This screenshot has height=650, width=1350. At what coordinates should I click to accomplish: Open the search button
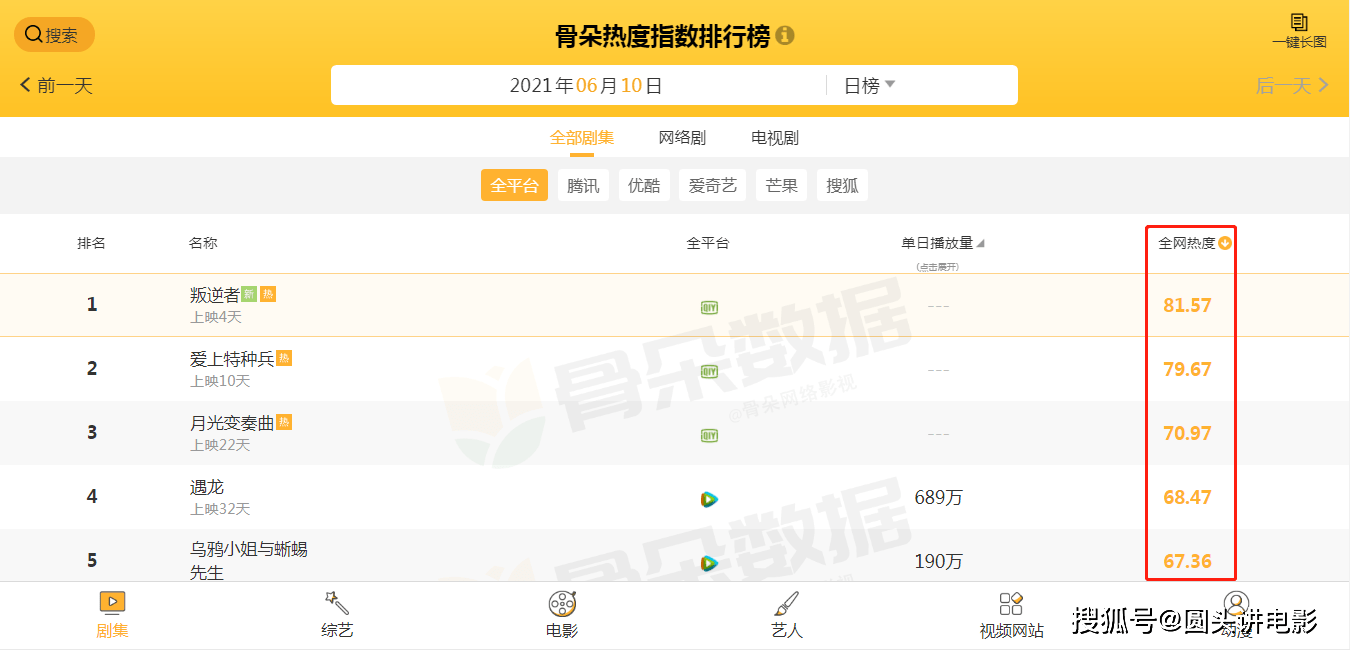point(54,35)
